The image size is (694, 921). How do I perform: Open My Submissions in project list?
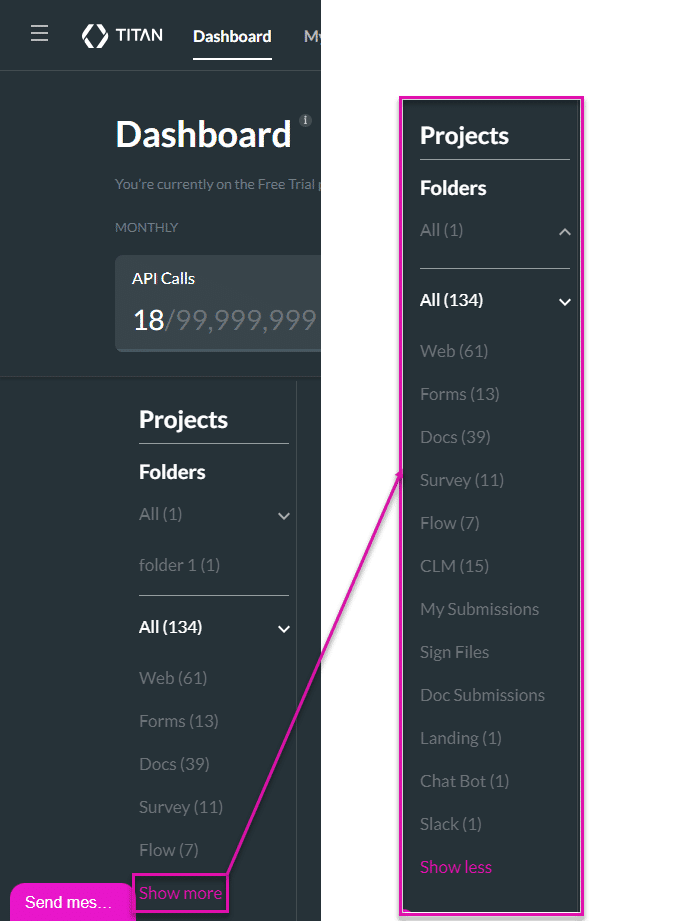pyautogui.click(x=479, y=609)
